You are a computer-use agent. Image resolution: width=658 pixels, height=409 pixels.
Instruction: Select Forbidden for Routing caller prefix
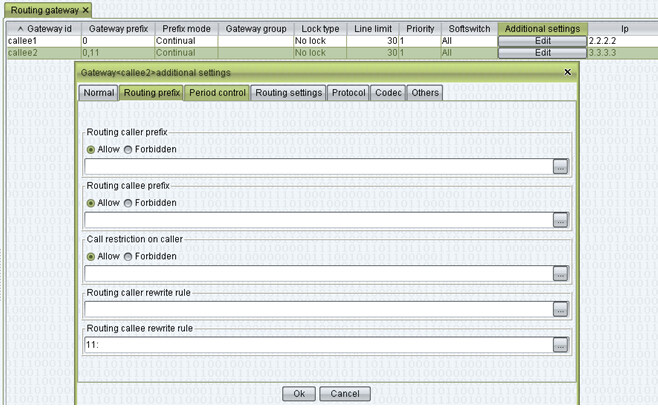[x=128, y=150]
